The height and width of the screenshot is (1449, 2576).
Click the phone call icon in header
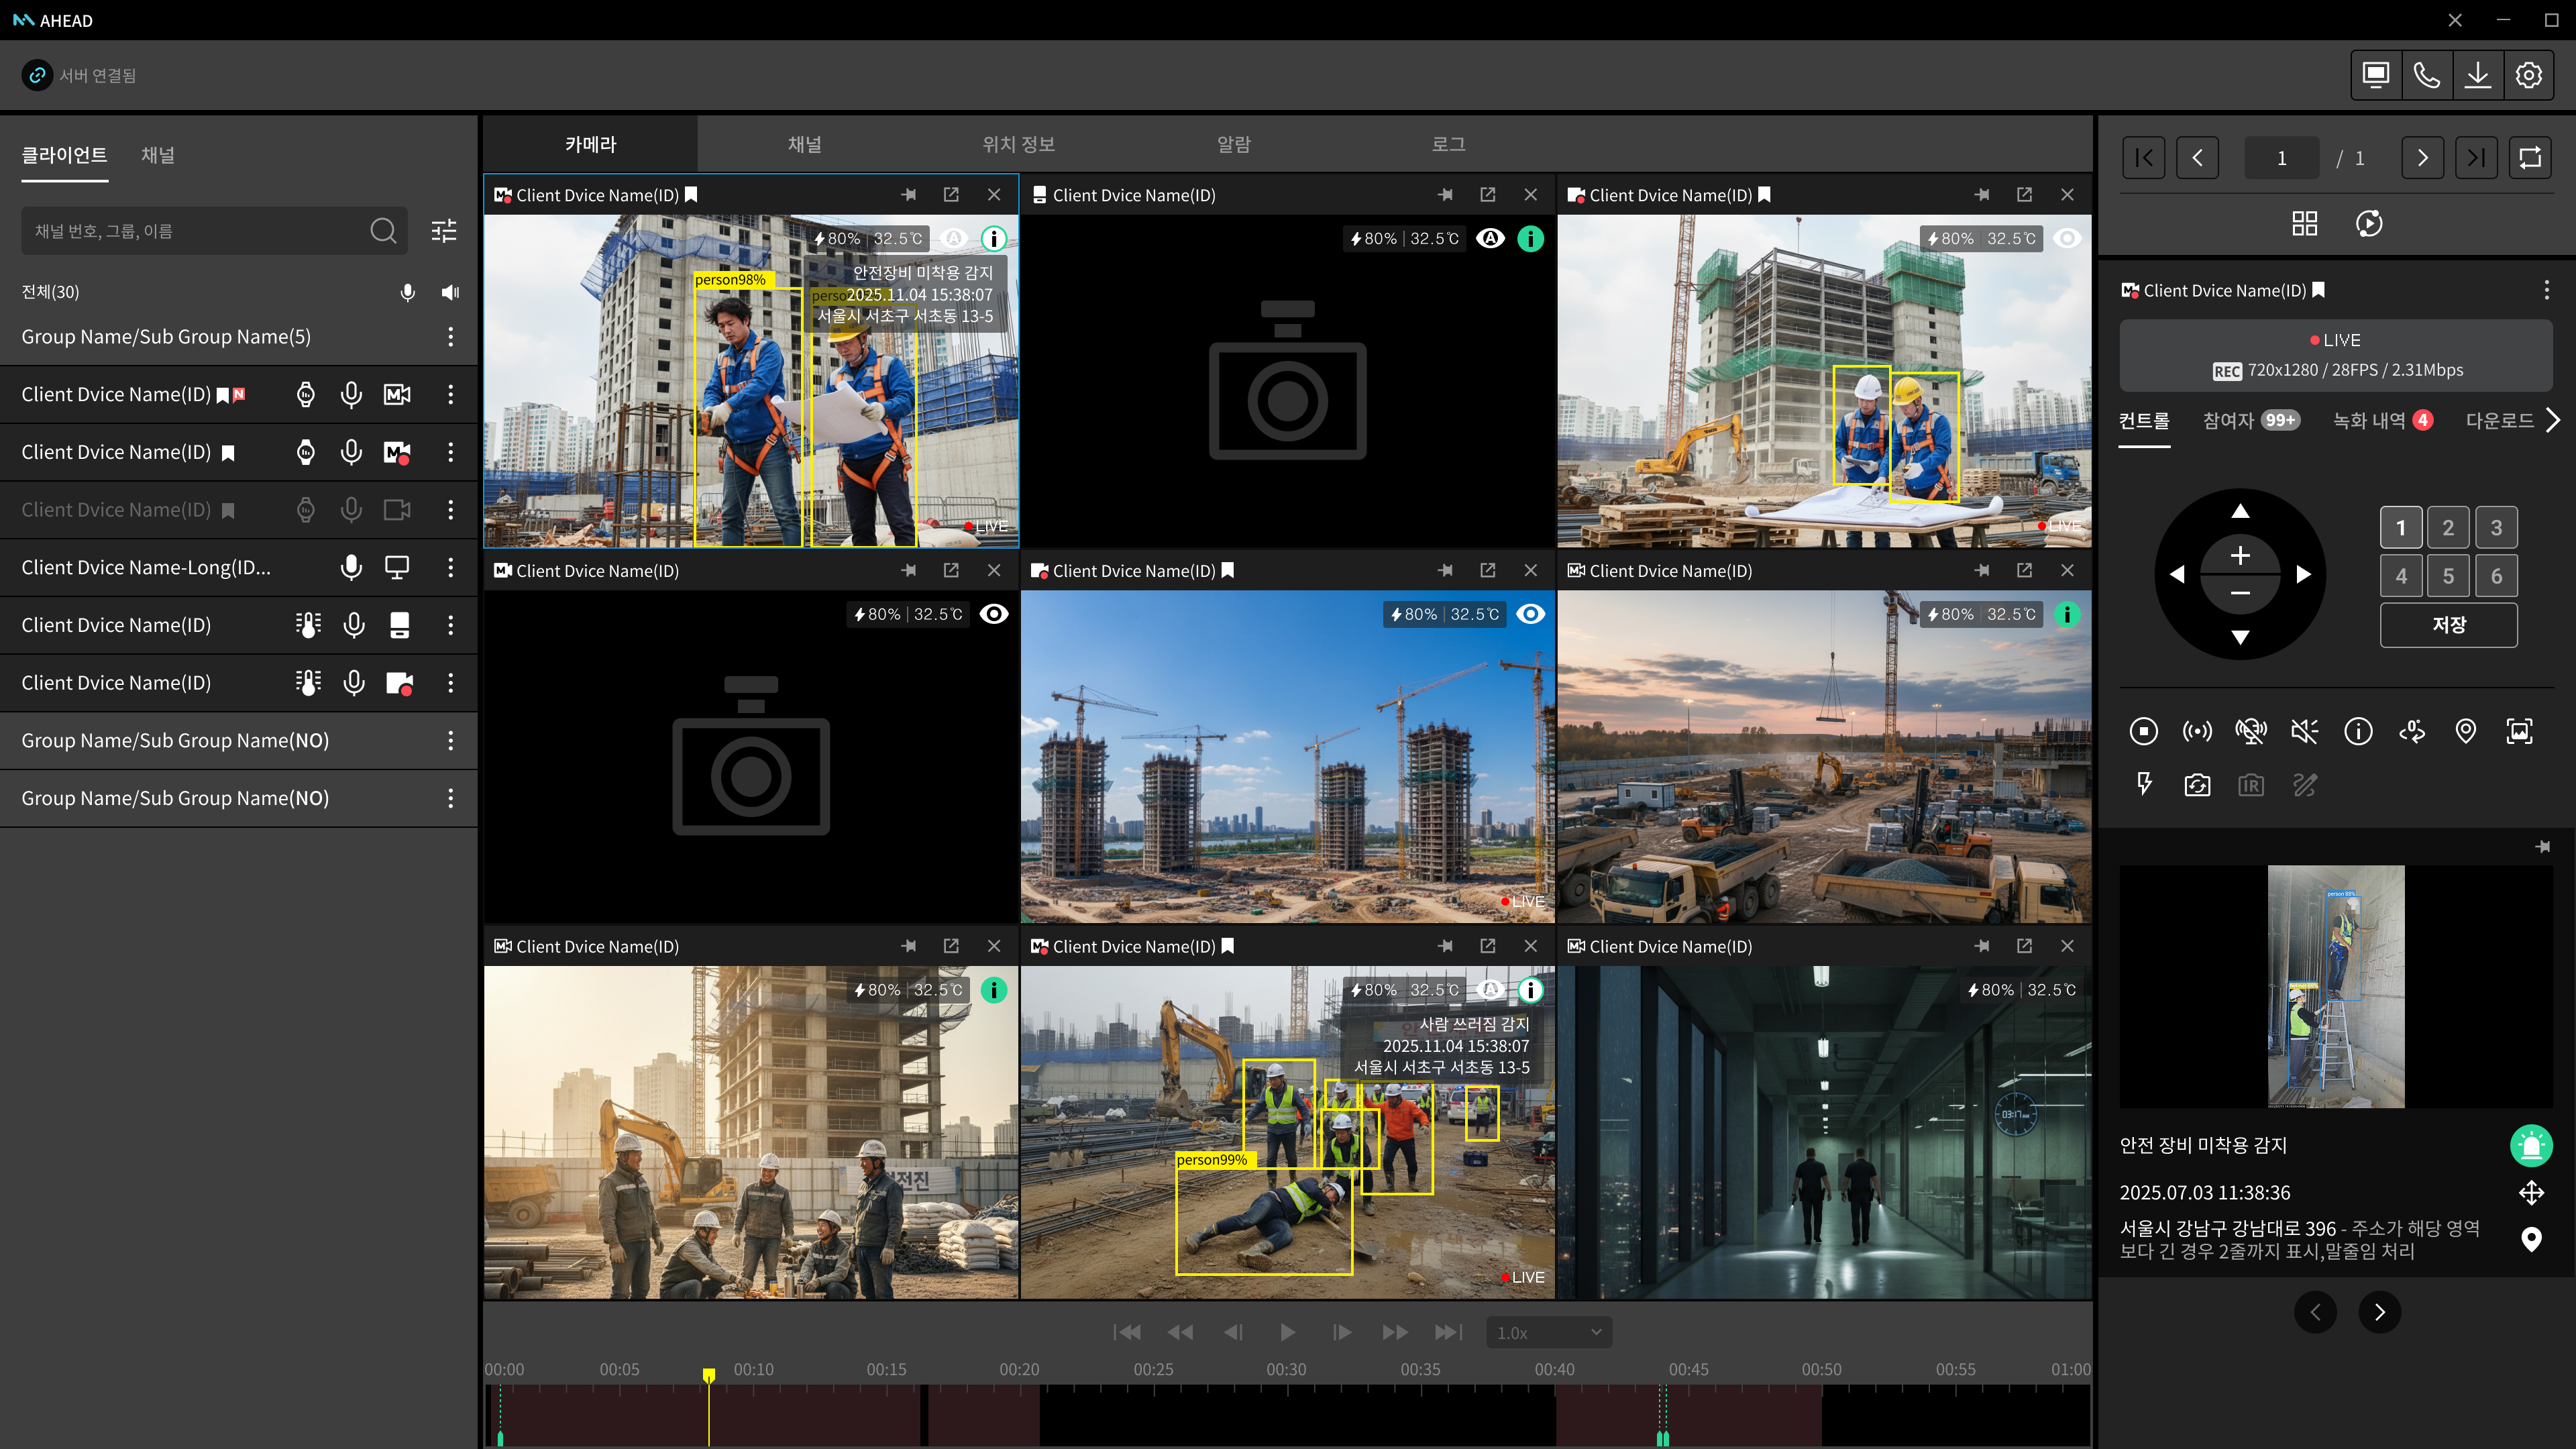tap(2426, 75)
